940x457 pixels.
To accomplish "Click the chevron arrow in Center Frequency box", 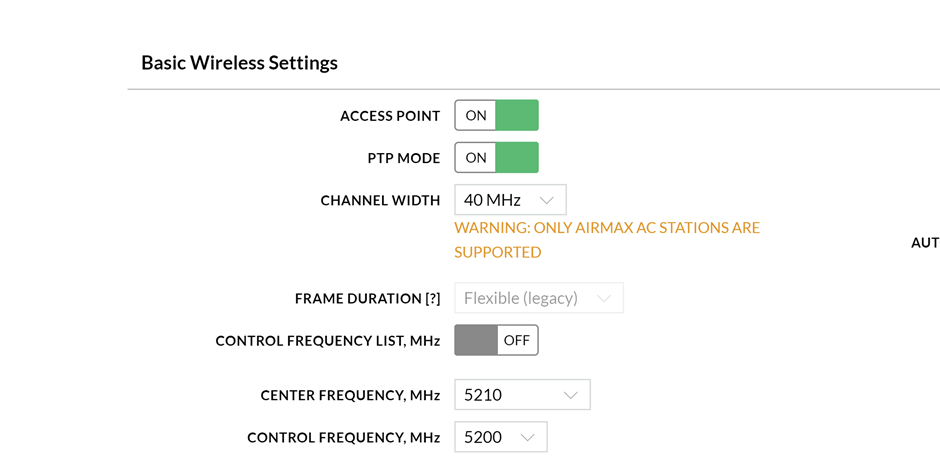I will [x=570, y=396].
